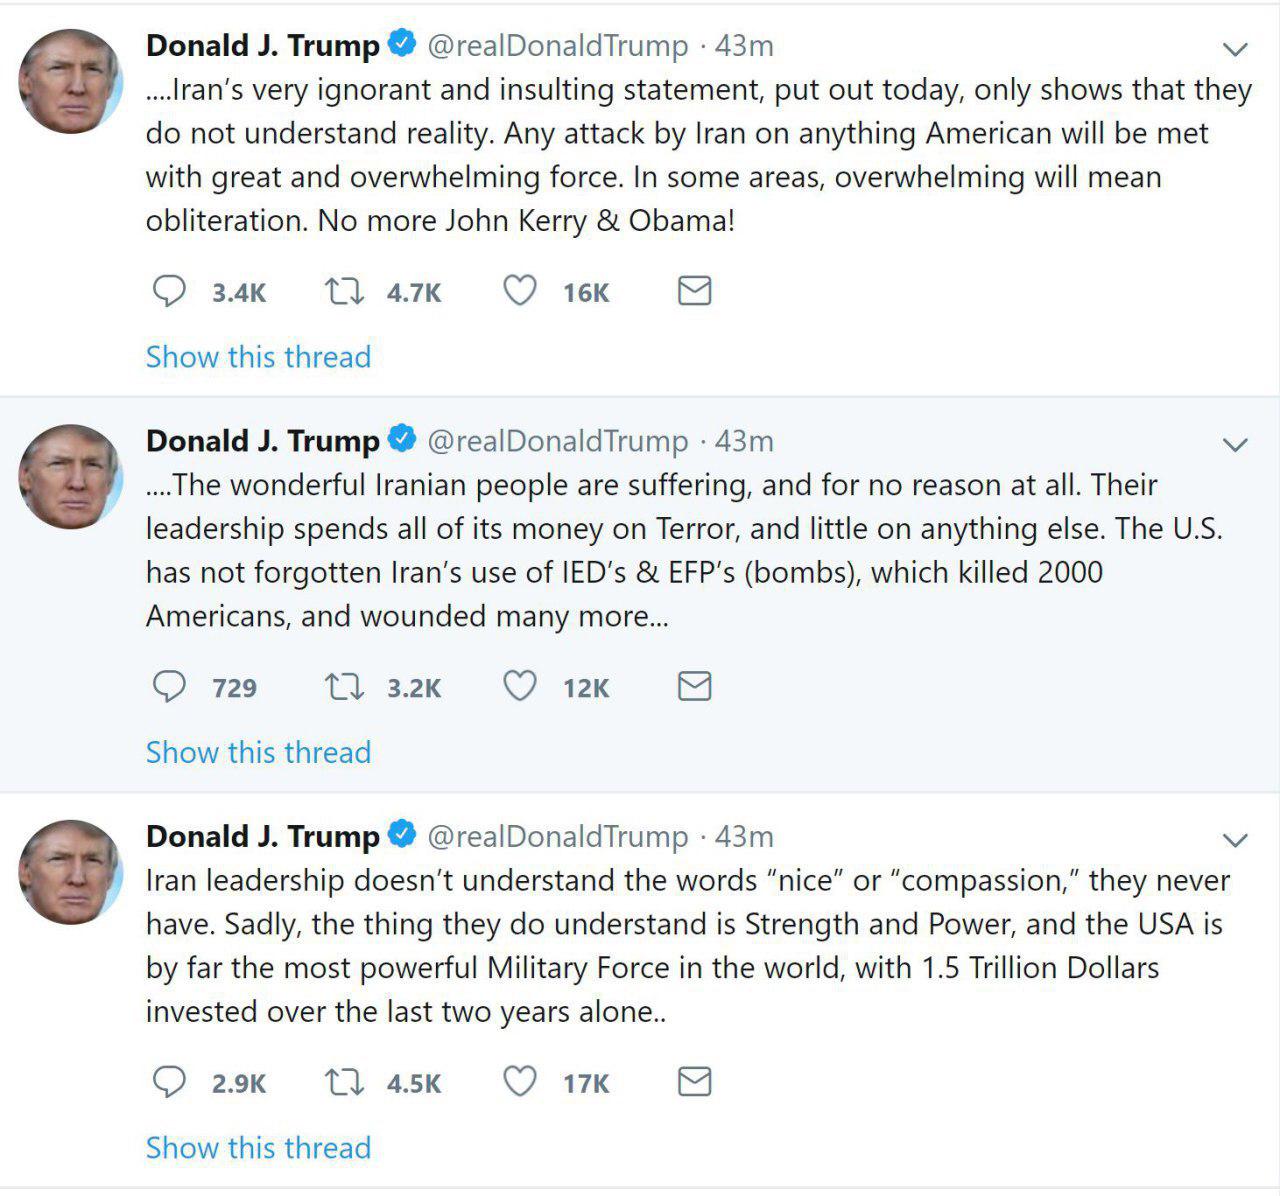Like the tweet showing 17K likes
The image size is (1280, 1196).
pos(519,1082)
